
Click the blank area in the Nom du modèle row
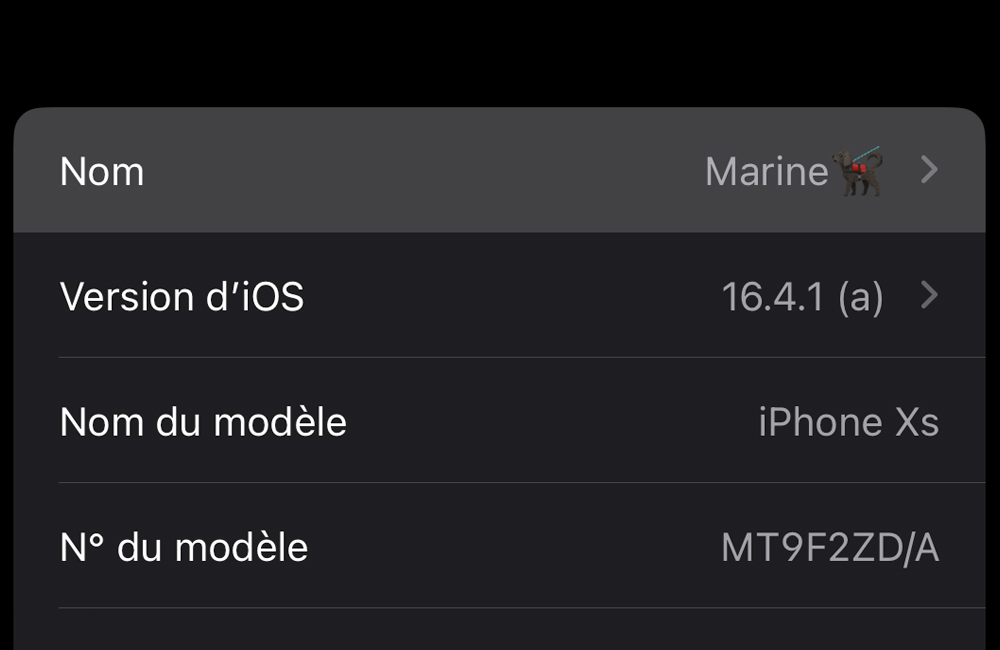click(550, 422)
